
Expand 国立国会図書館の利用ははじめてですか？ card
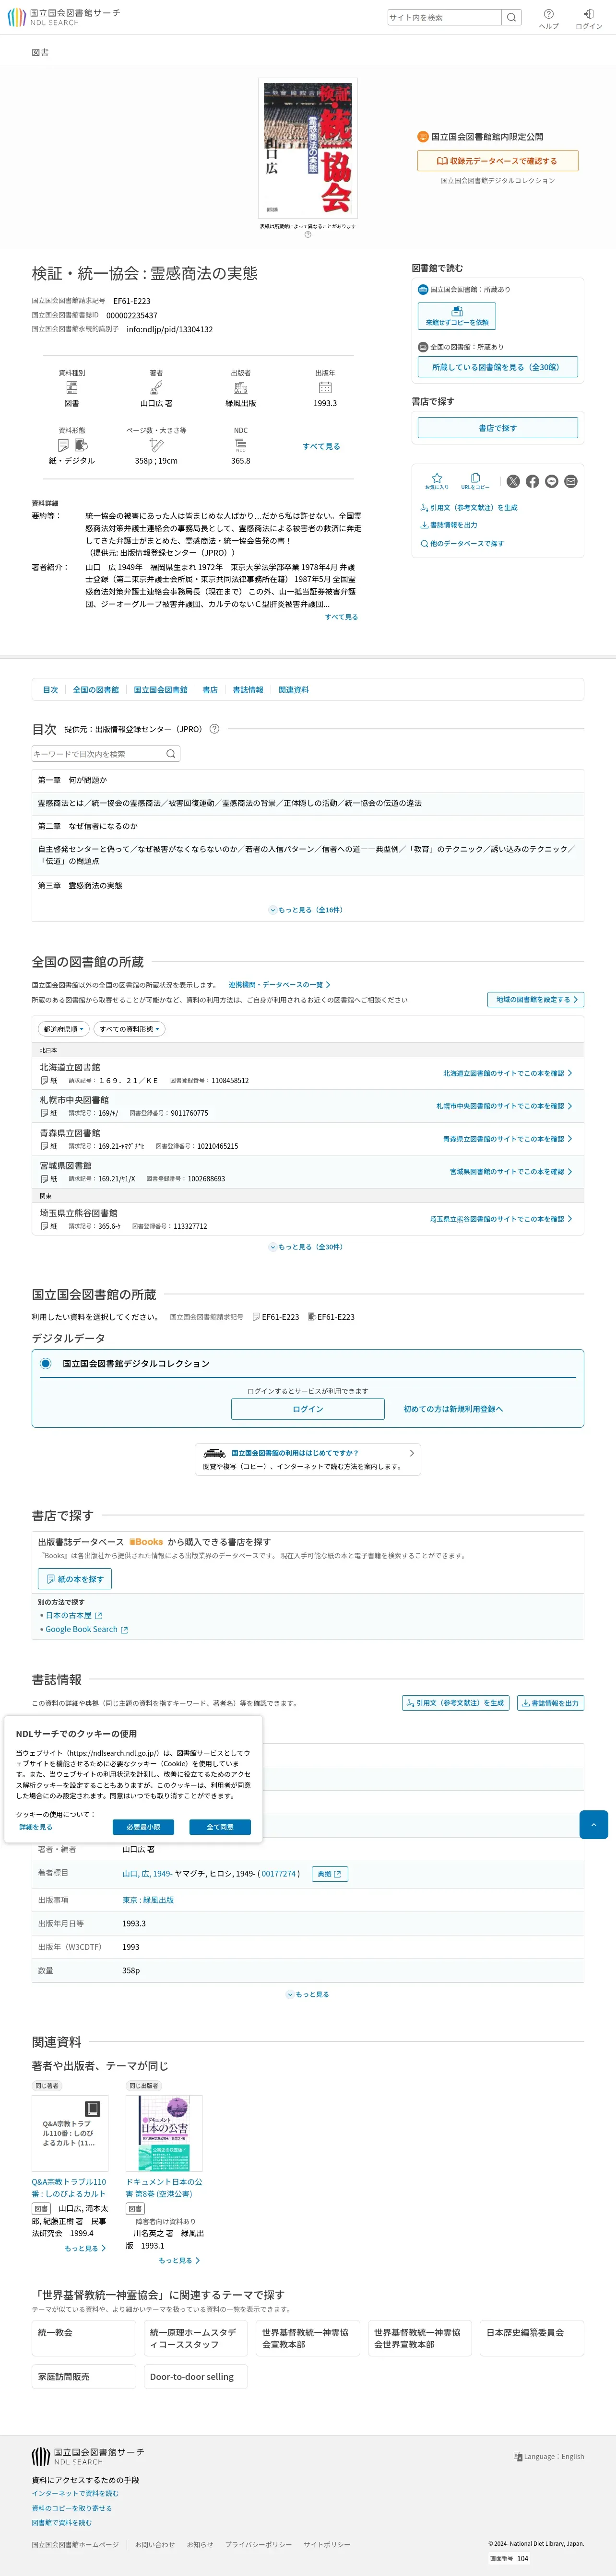click(308, 1459)
